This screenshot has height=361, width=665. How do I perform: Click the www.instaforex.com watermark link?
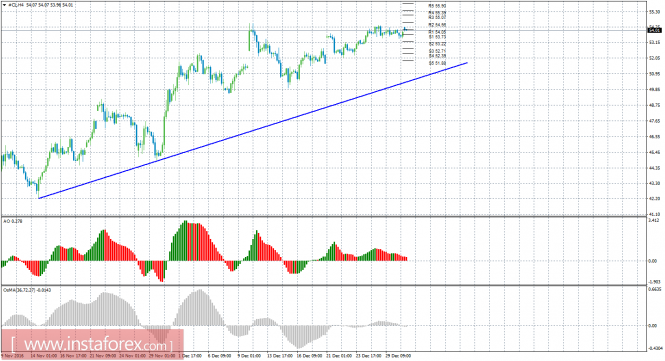click(x=92, y=344)
